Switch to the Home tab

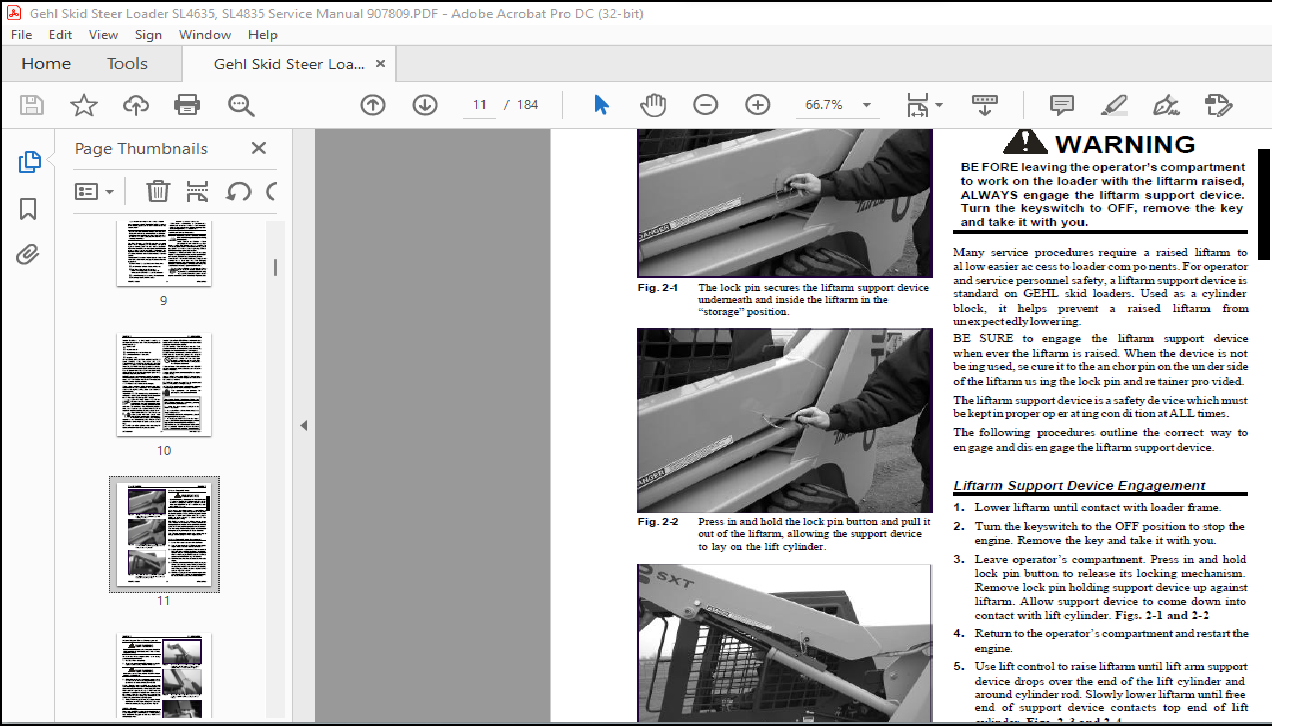pos(46,64)
